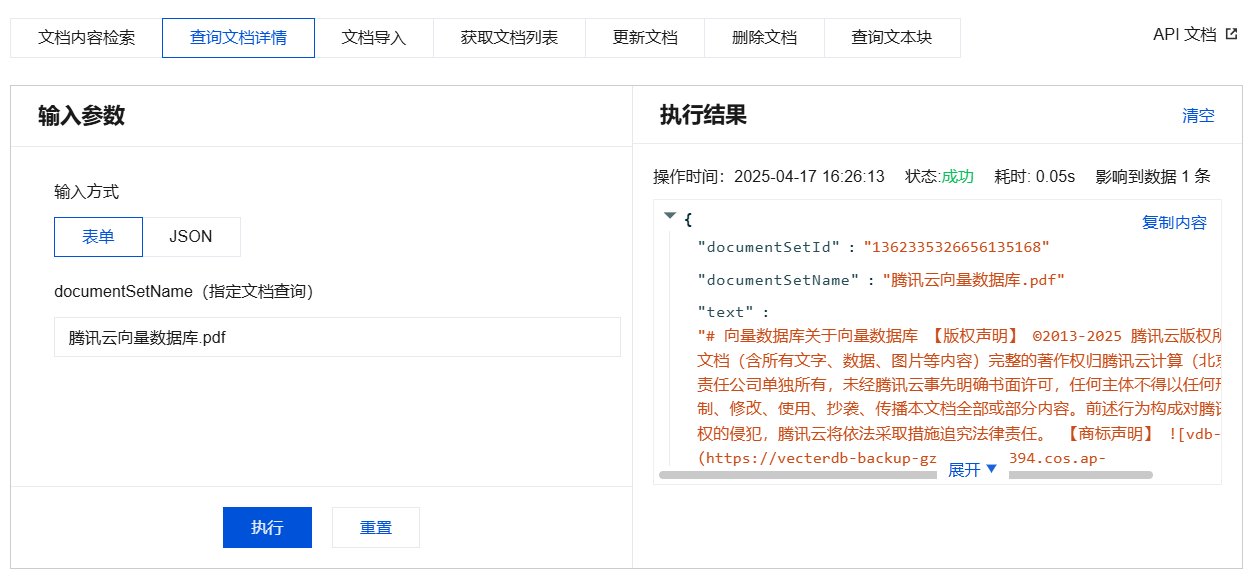The width and height of the screenshot is (1247, 569).
Task: Click the horizontal scrollbar in result panel
Action: tap(906, 476)
